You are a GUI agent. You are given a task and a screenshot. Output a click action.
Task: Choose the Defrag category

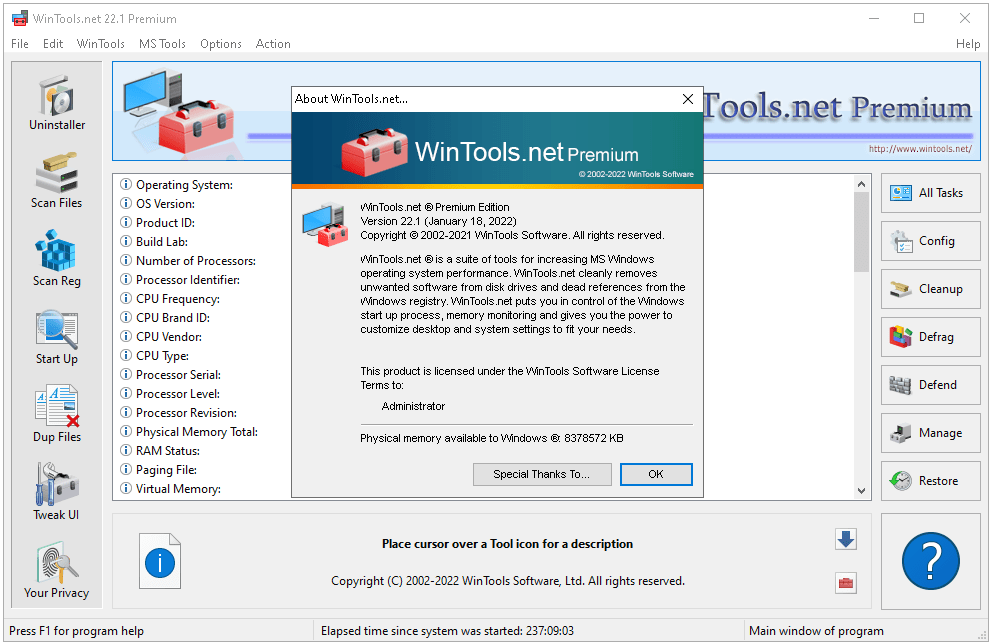click(930, 337)
